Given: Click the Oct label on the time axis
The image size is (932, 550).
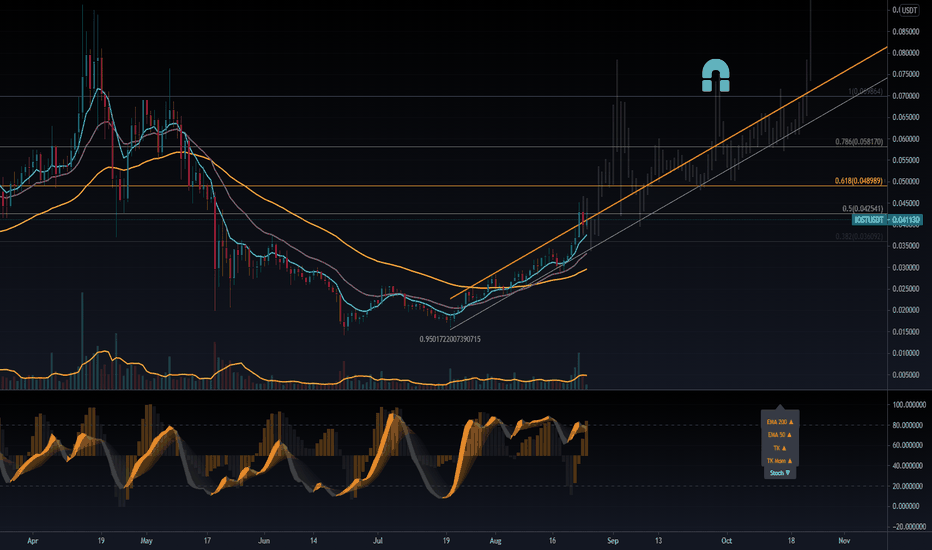Looking at the screenshot, I should [726, 541].
